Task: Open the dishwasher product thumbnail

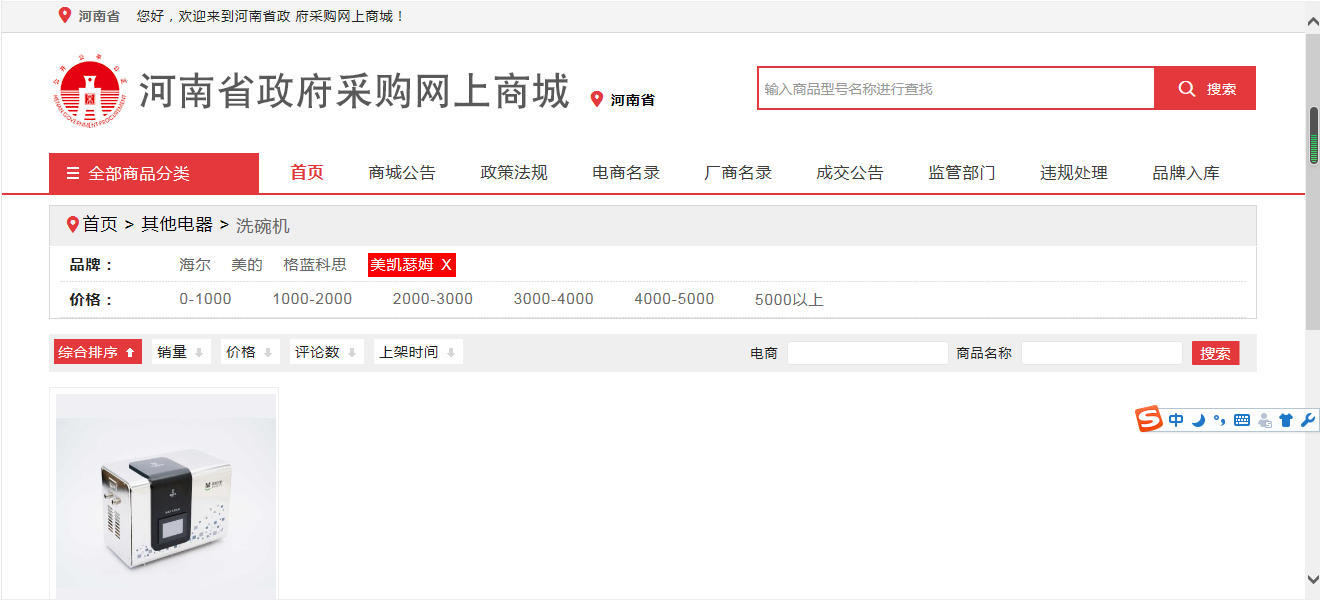Action: pyautogui.click(x=165, y=495)
